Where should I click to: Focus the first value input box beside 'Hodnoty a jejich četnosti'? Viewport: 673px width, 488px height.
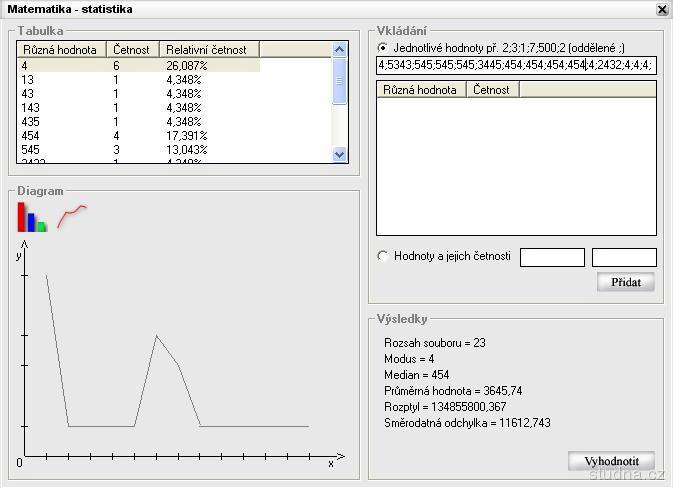tap(552, 258)
